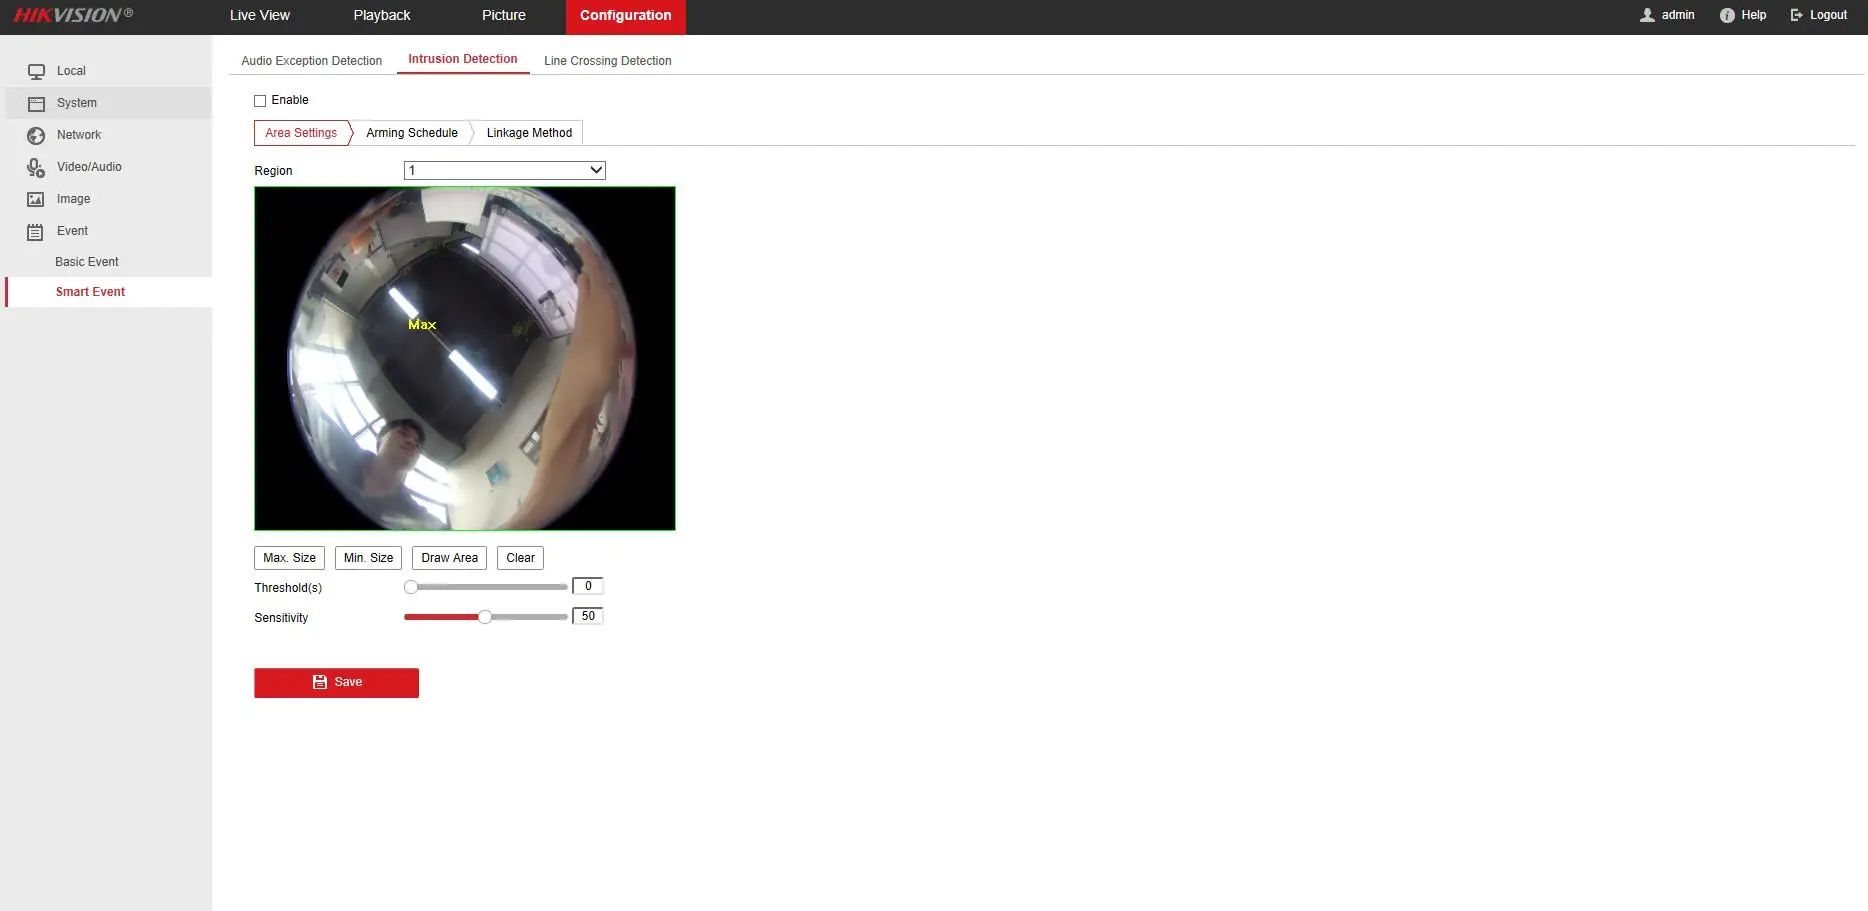This screenshot has height=911, width=1868.
Task: Open Image in sidebar
Action: click(106, 199)
